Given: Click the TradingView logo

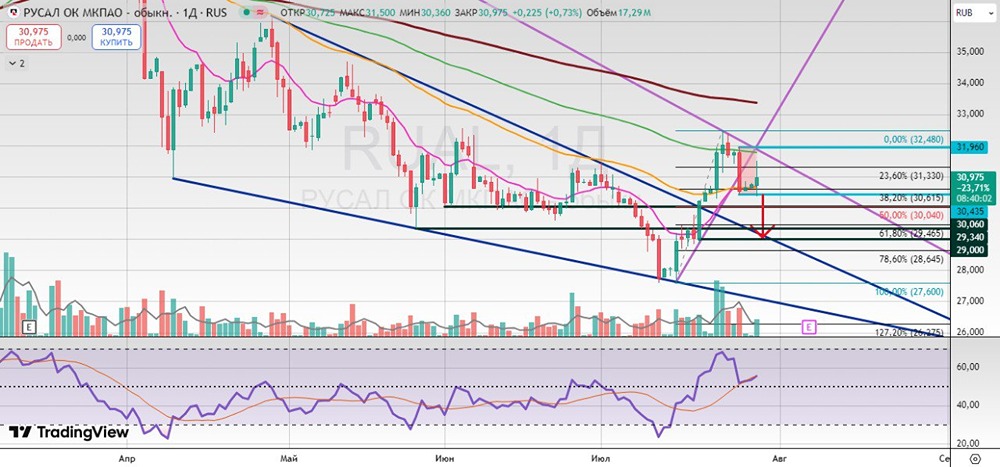Looking at the screenshot, I should pyautogui.click(x=70, y=432).
